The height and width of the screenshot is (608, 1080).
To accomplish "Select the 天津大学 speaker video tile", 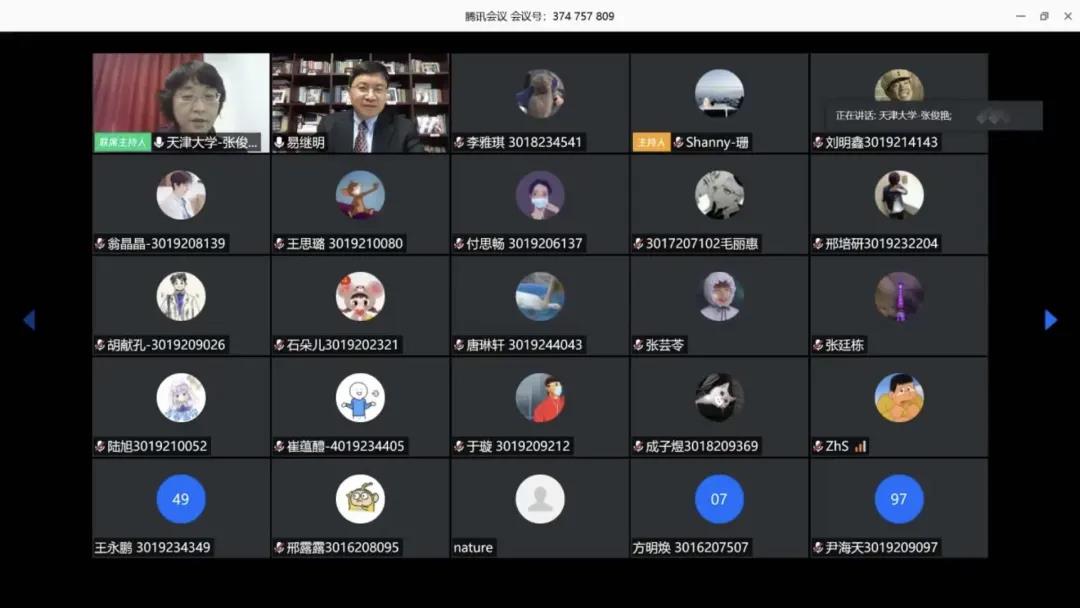I will [x=181, y=95].
